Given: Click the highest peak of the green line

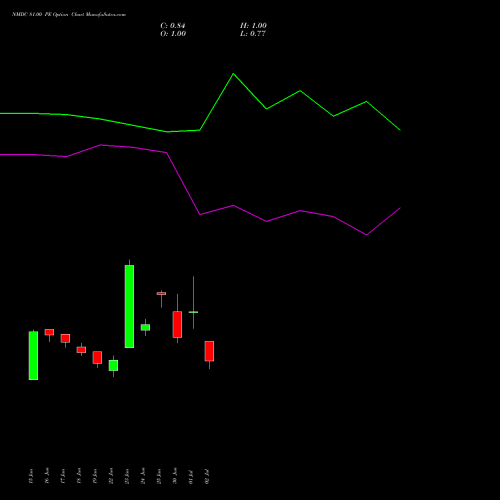Looking at the screenshot, I should tap(233, 74).
